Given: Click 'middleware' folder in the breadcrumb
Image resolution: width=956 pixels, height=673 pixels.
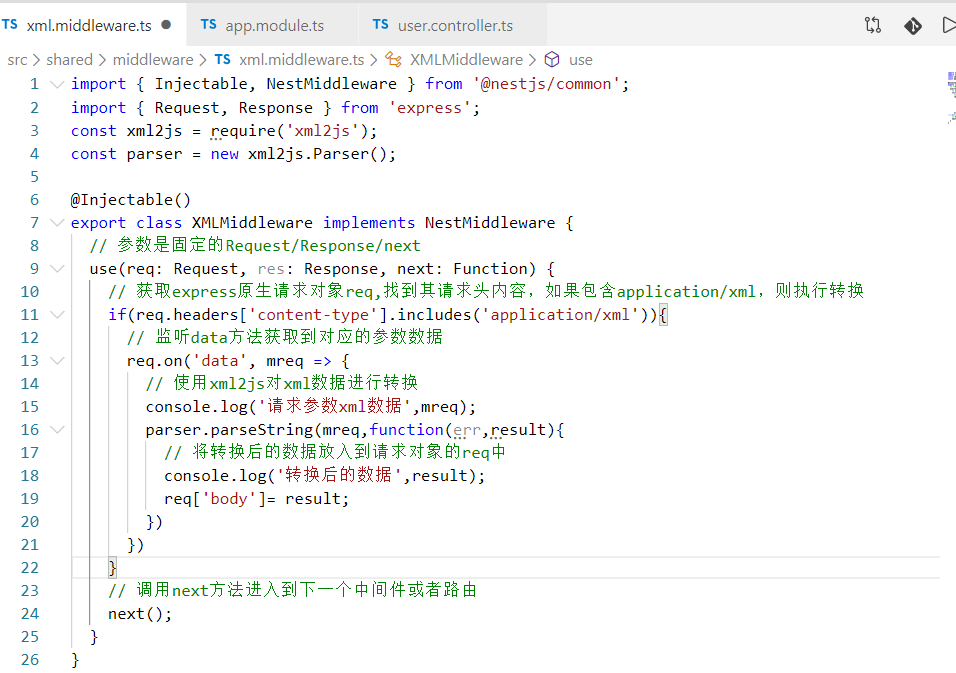Looking at the screenshot, I should click(x=153, y=60).
